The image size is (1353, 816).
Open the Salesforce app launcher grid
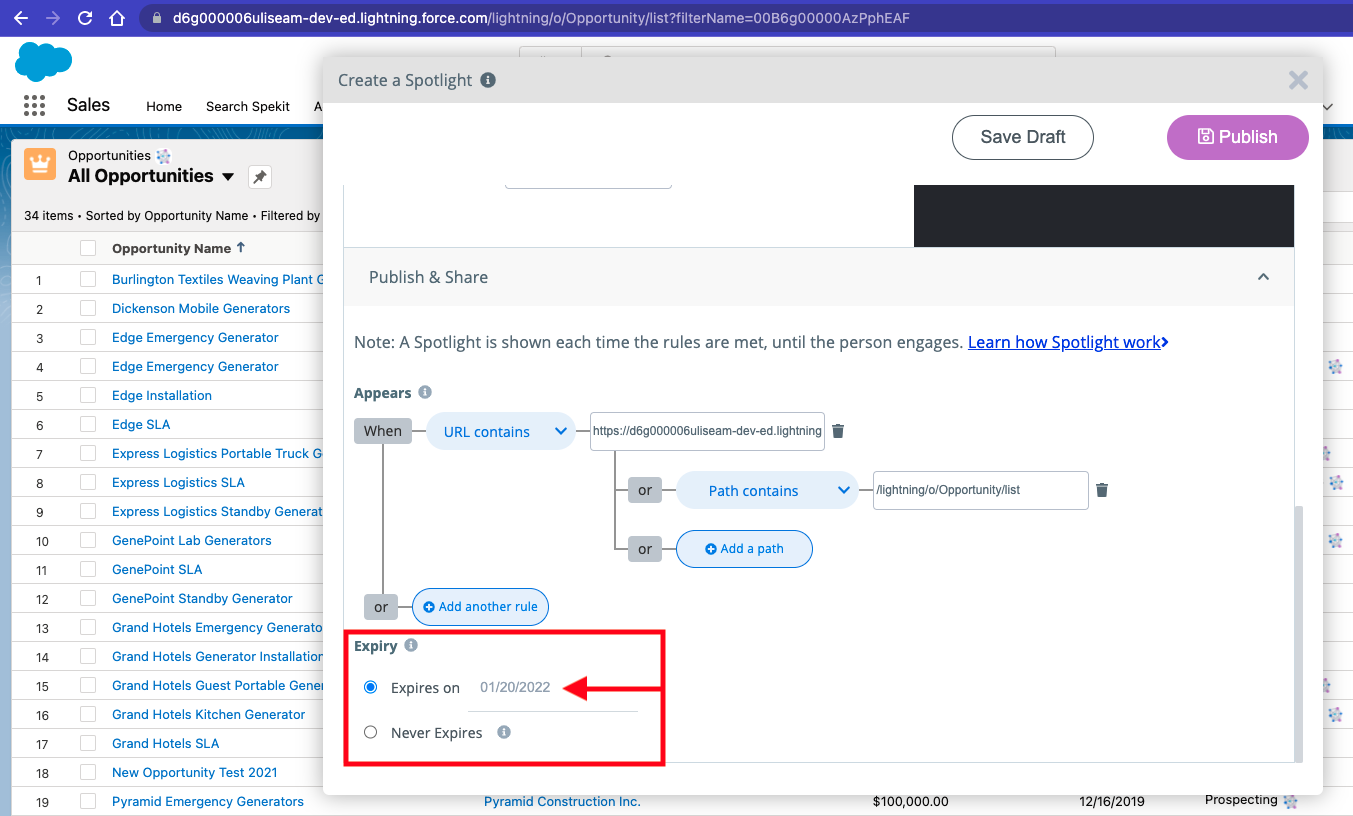34,105
